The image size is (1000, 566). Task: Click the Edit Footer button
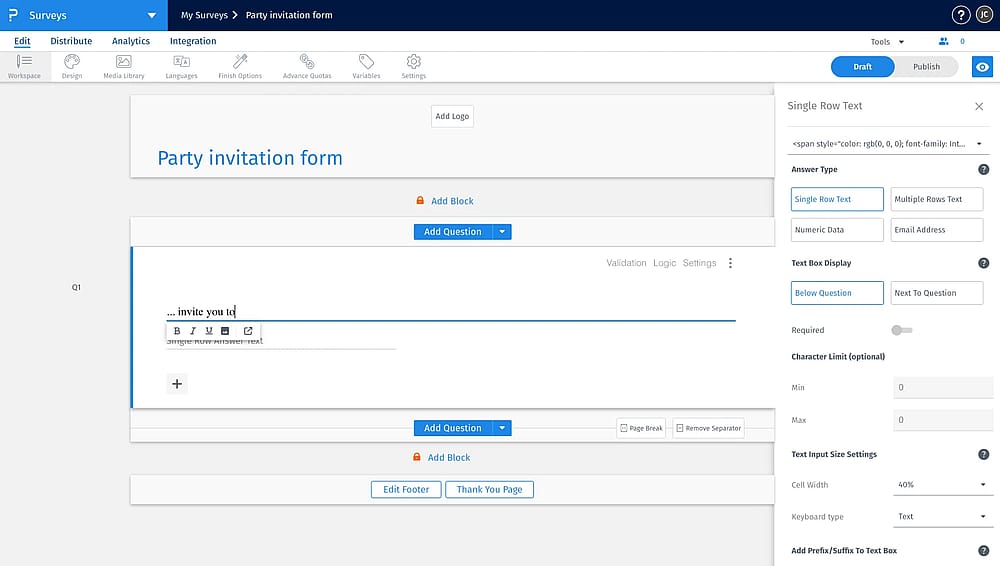pos(406,489)
